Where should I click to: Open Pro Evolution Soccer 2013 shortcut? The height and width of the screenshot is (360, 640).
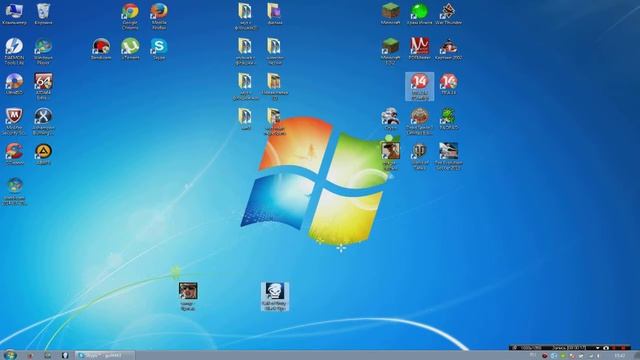[x=448, y=157]
